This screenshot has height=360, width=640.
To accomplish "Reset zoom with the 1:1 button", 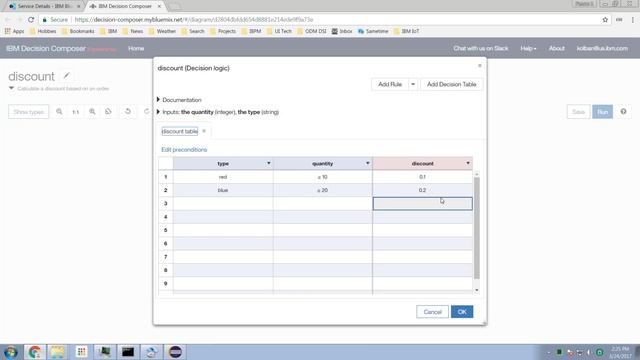I will tap(76, 112).
